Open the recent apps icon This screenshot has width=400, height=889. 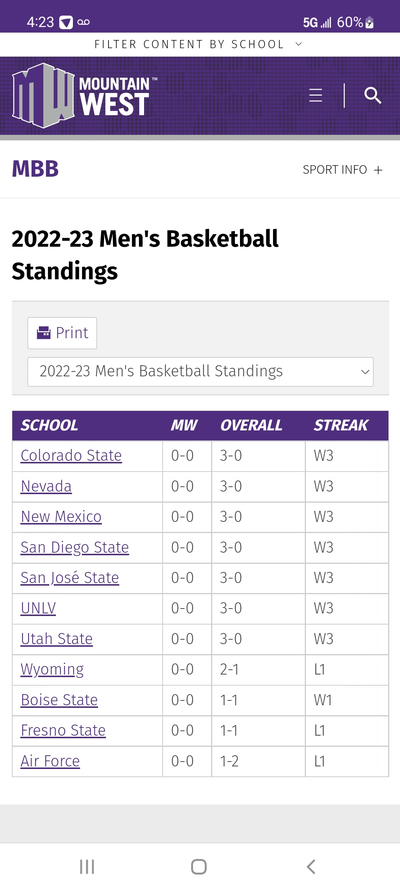tap(87, 866)
